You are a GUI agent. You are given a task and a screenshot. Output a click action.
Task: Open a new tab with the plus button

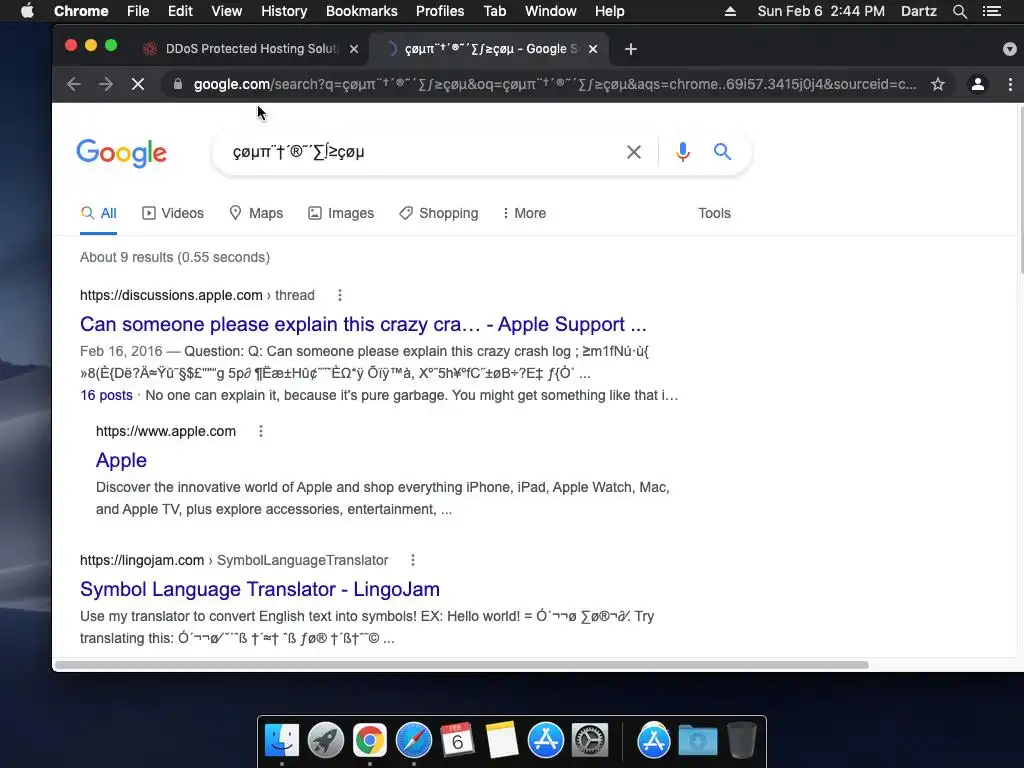630,49
